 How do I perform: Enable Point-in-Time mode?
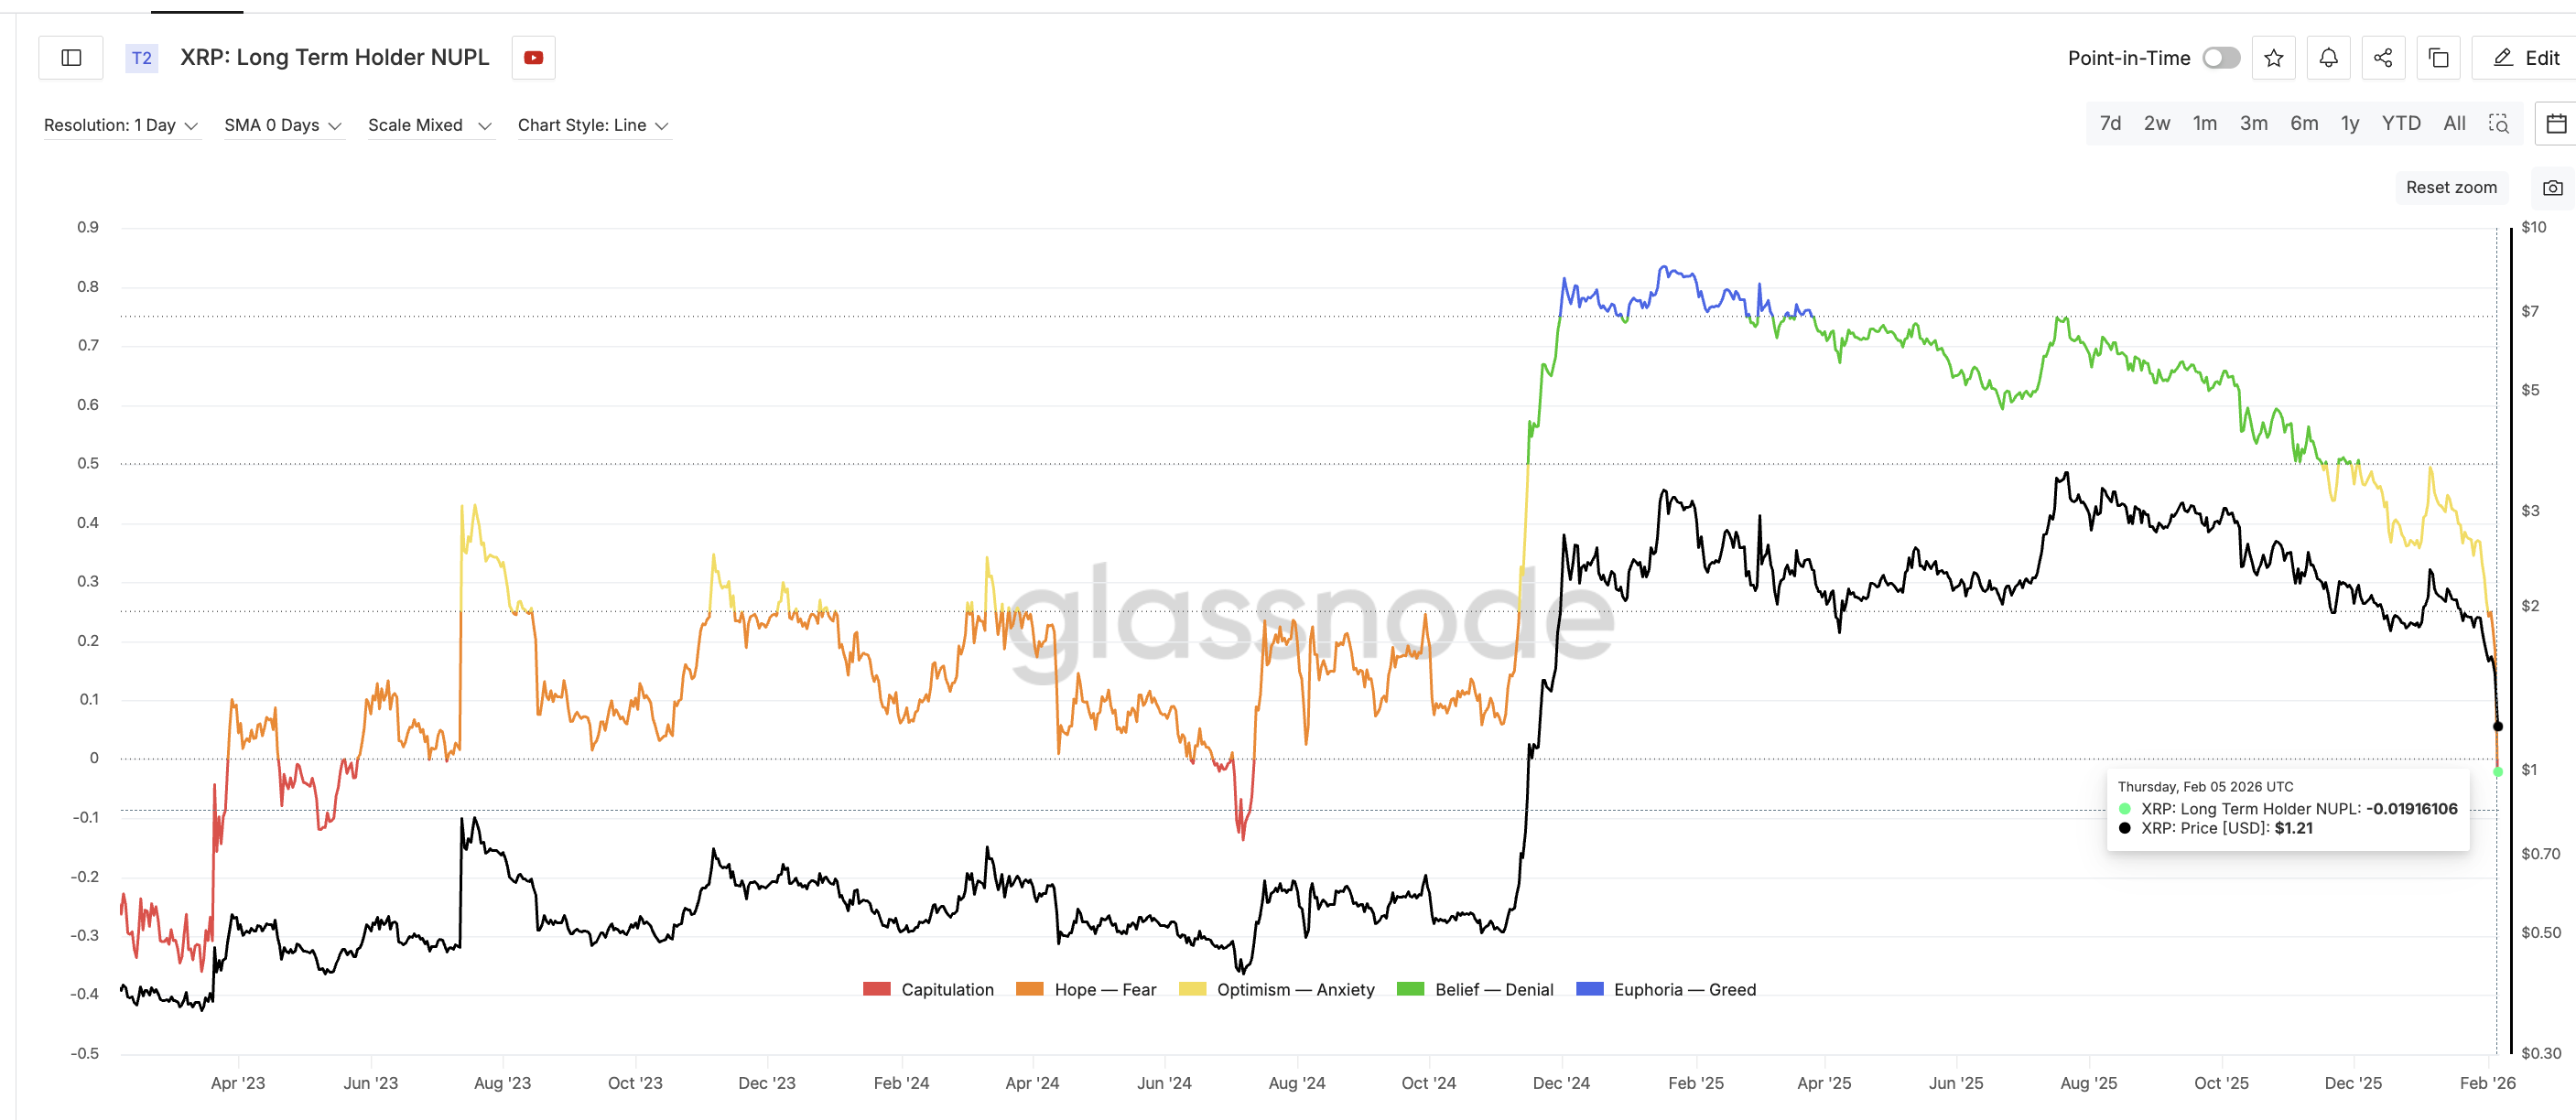click(x=2222, y=57)
